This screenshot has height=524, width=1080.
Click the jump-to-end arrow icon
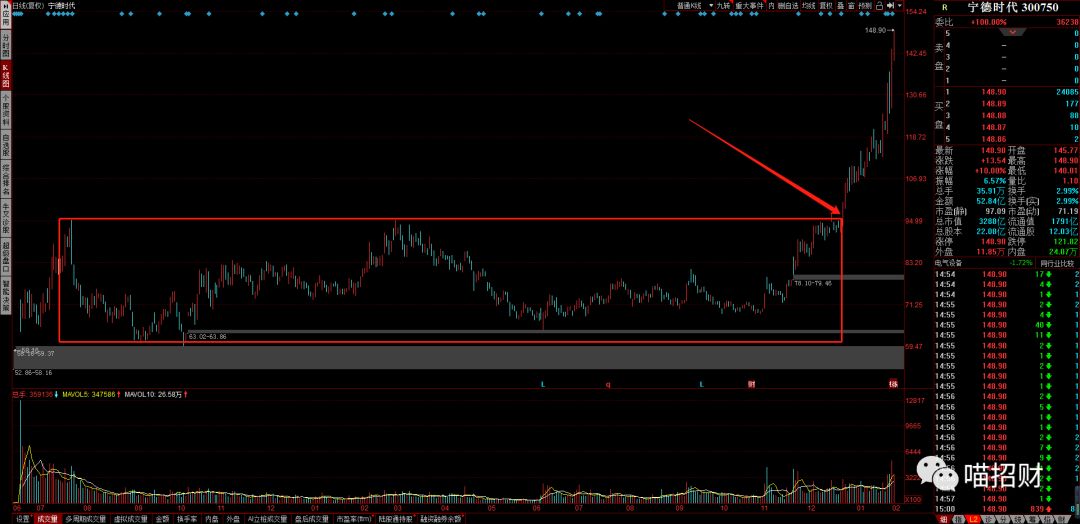[890, 6]
